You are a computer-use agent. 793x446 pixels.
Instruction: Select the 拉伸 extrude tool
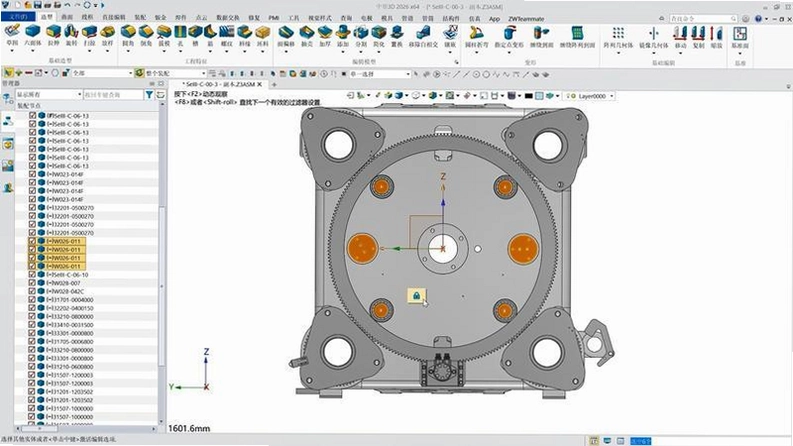point(53,35)
